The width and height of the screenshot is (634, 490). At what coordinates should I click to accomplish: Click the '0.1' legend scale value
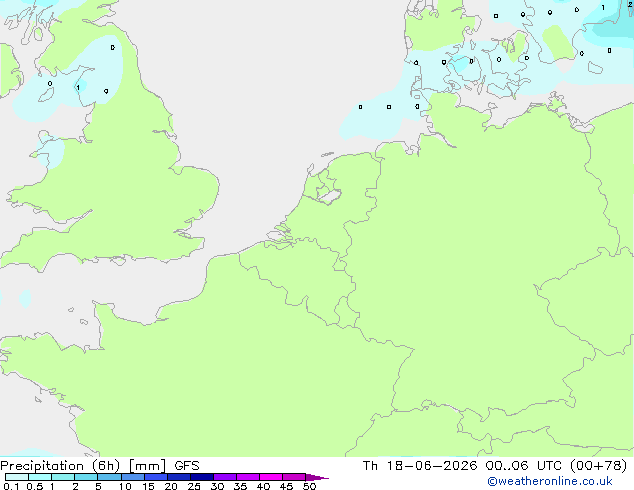coord(11,486)
